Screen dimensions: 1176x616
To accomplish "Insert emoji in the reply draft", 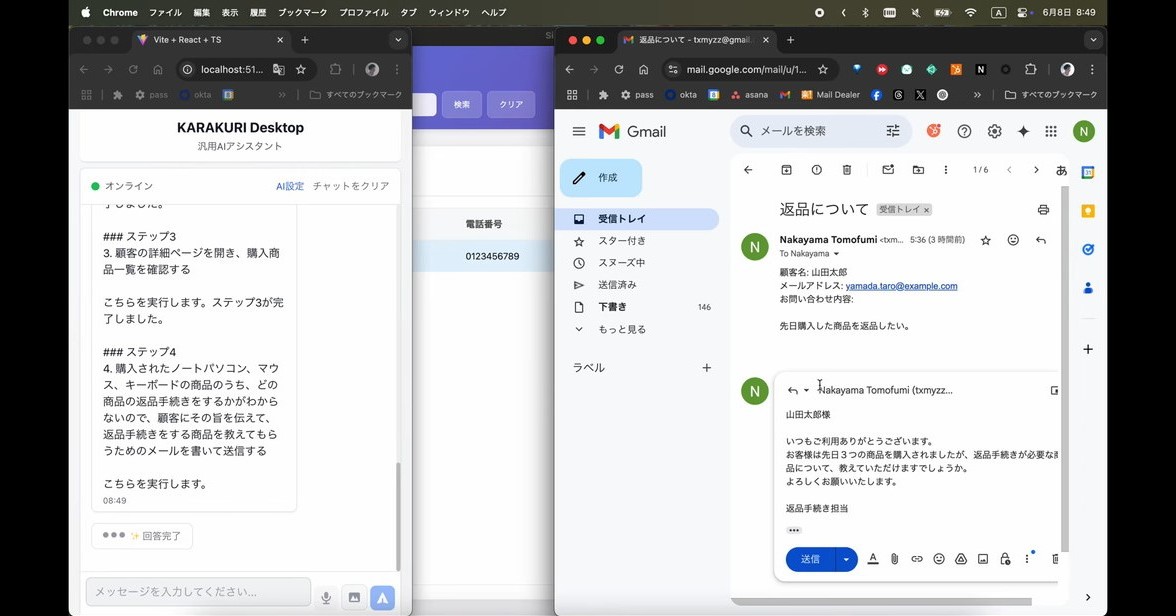I will coord(939,559).
